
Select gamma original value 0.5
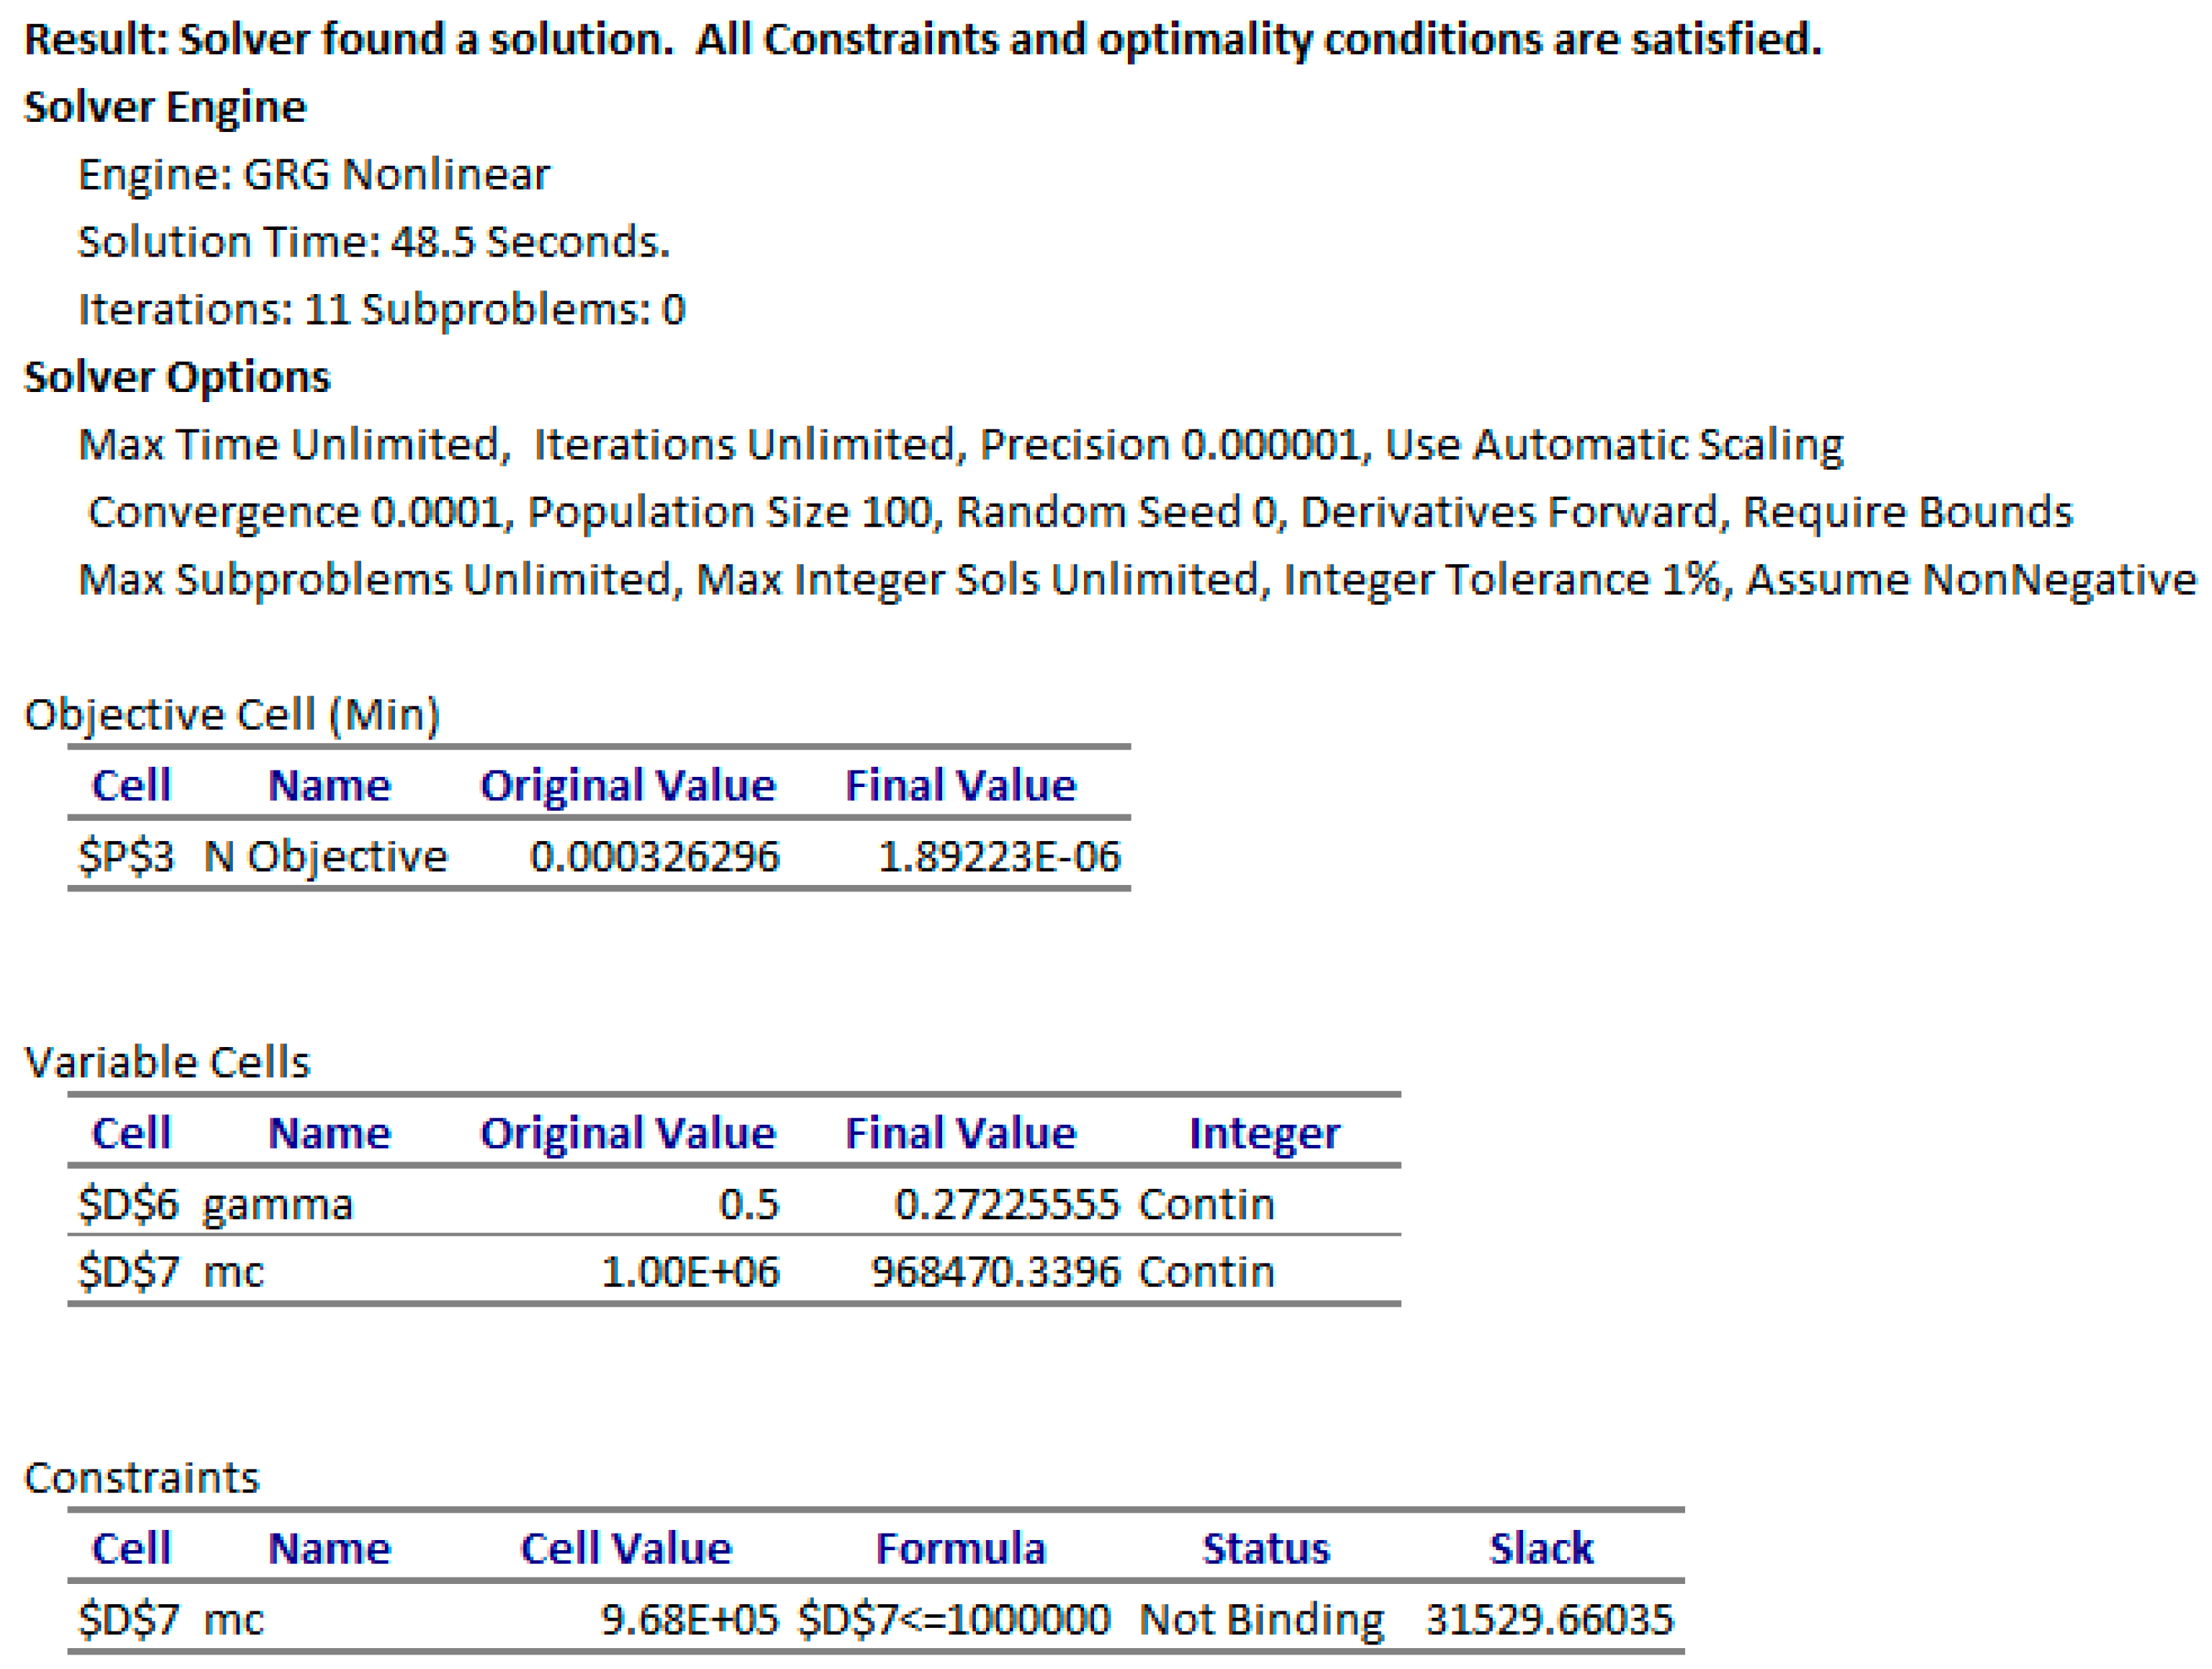click(748, 1204)
